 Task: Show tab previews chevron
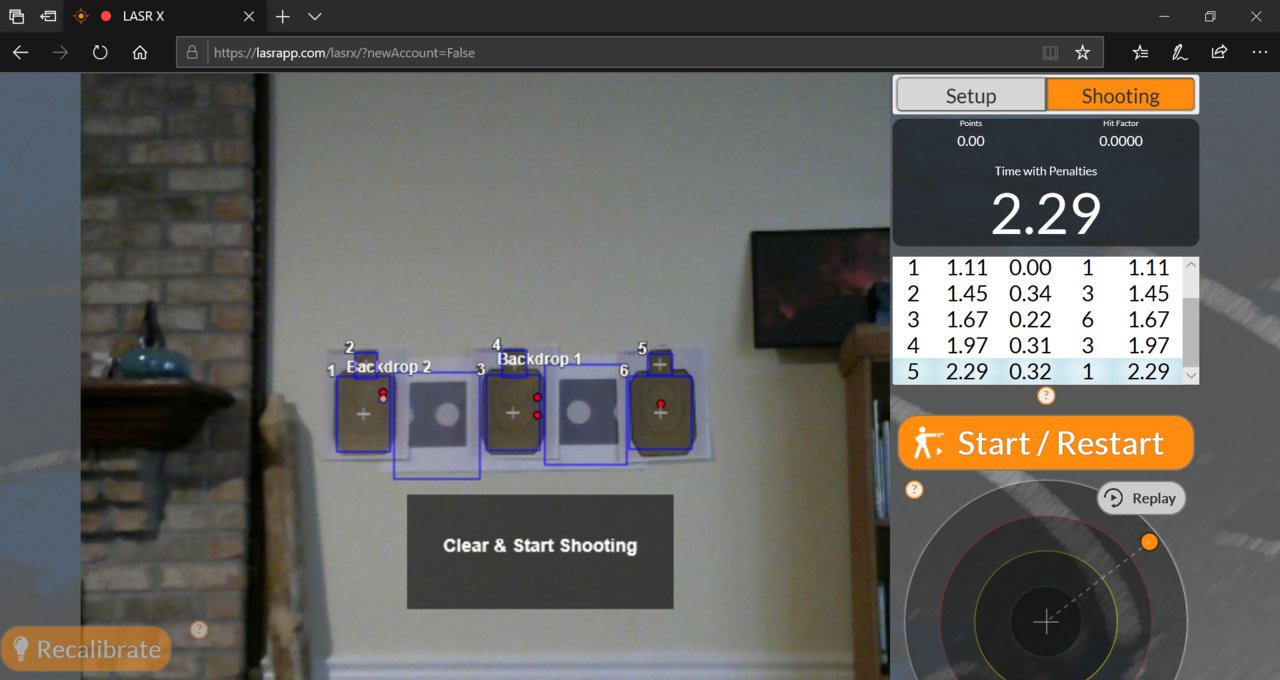314,16
